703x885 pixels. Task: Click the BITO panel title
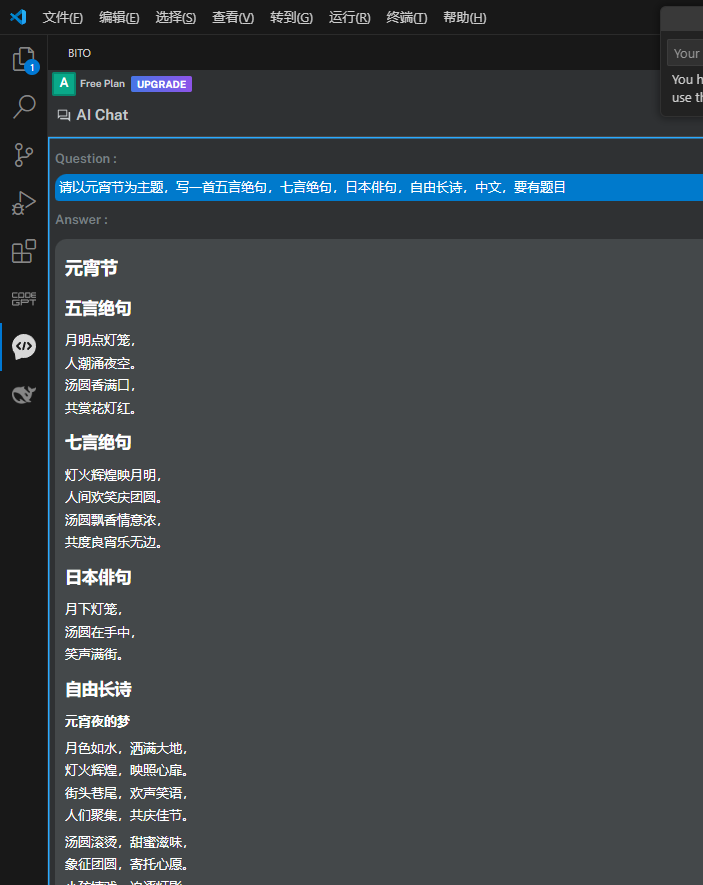tap(80, 53)
